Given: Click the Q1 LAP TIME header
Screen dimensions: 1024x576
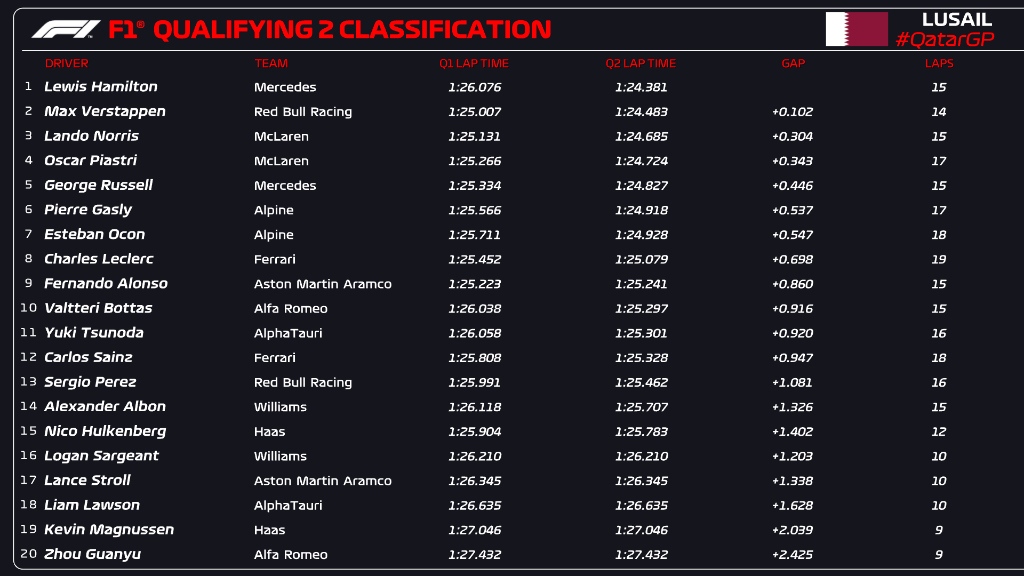Looking at the screenshot, I should tap(474, 63).
